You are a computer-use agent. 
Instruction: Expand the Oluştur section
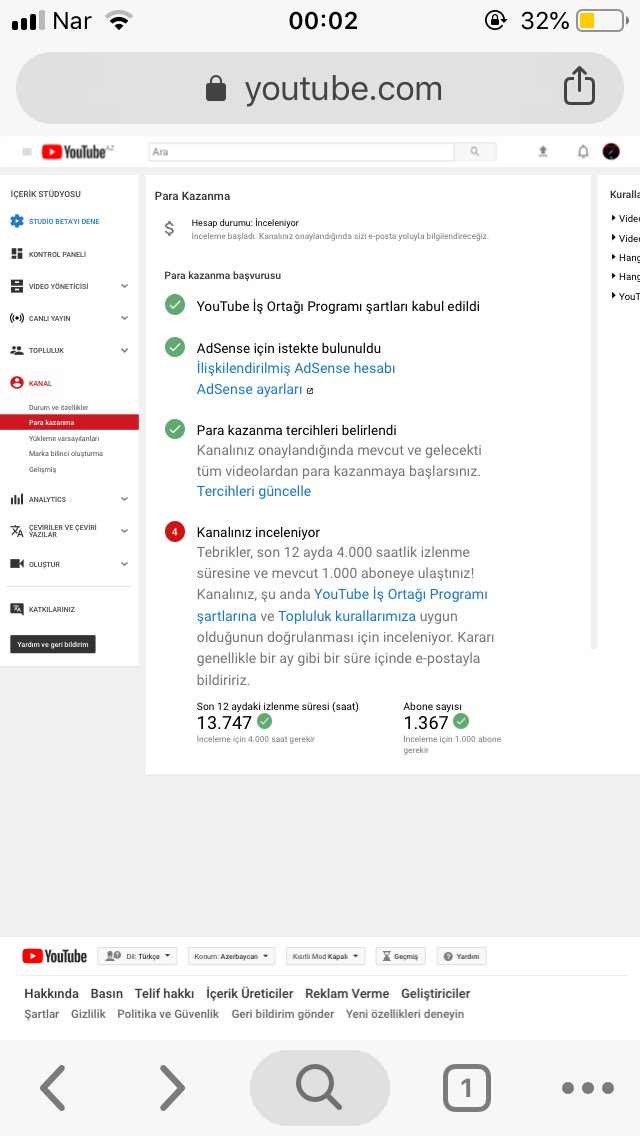[125, 564]
